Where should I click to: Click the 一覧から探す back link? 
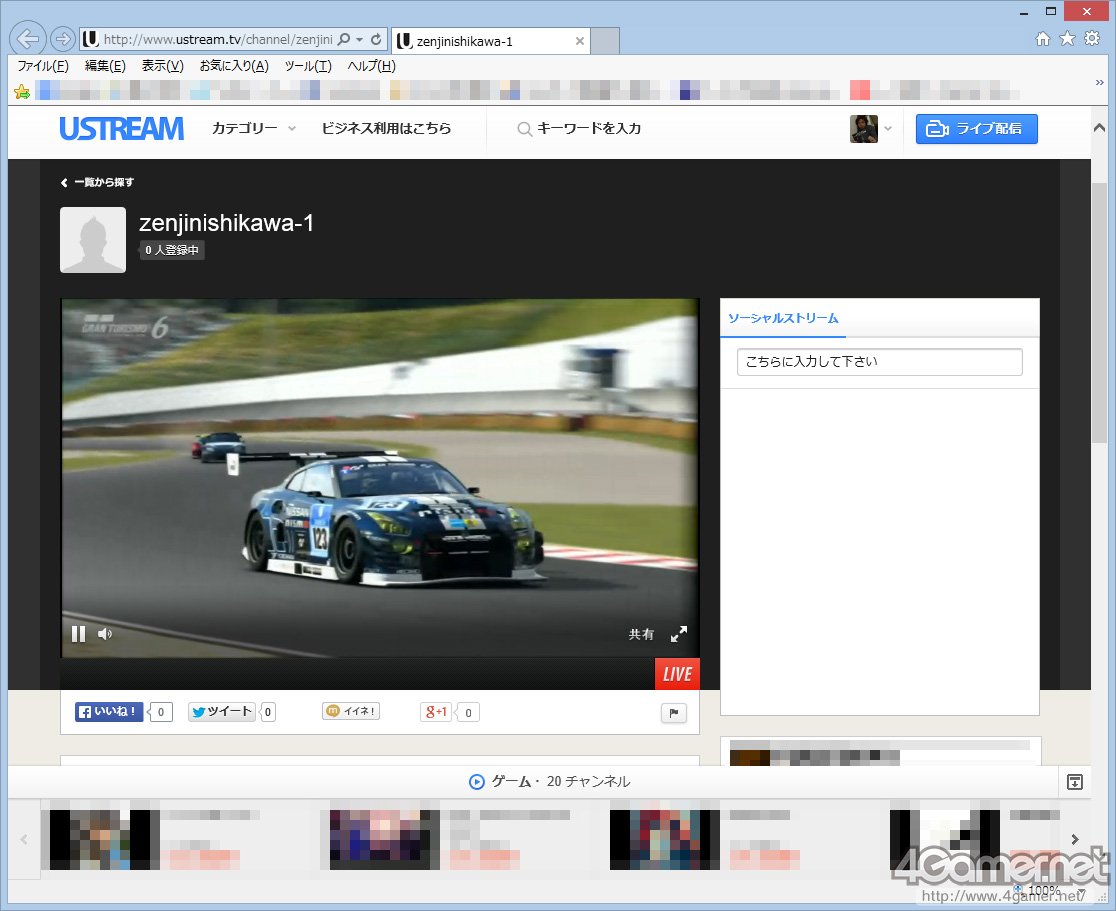click(98, 183)
